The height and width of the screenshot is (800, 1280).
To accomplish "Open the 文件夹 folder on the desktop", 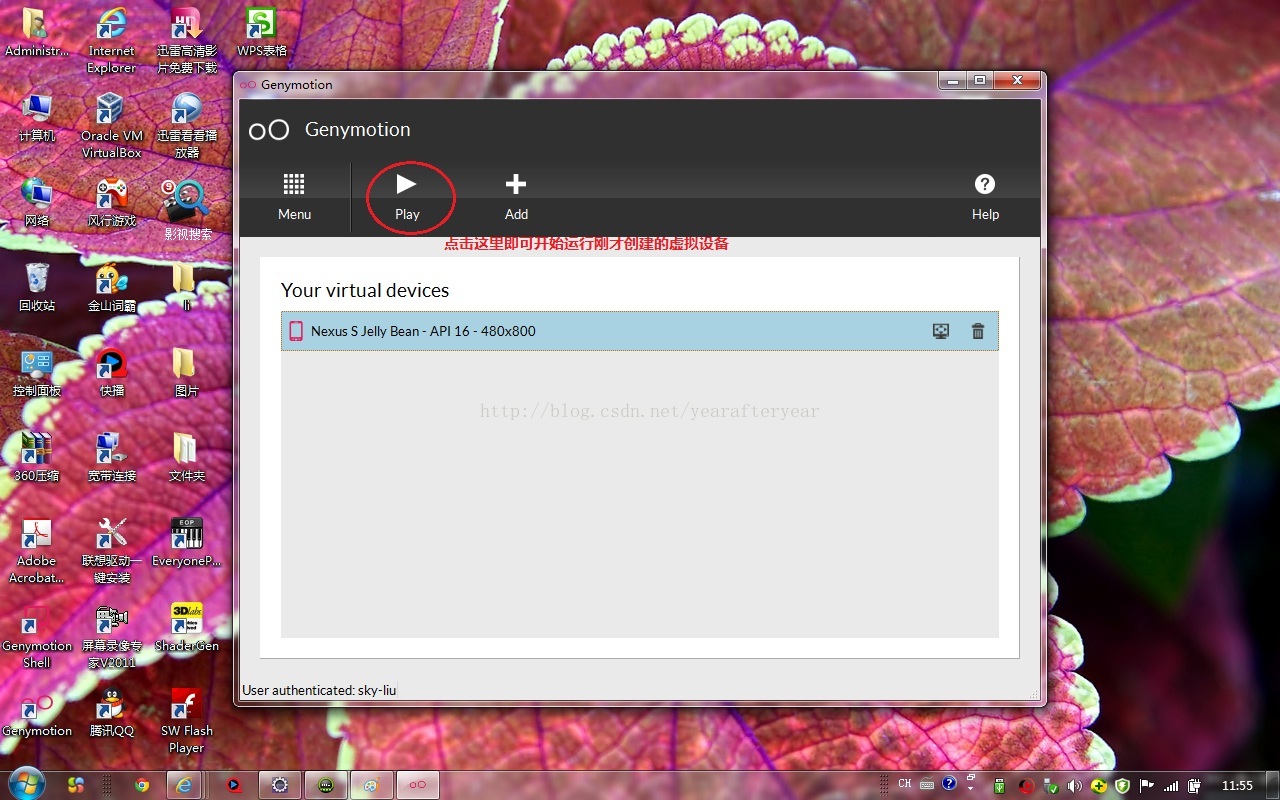I will (186, 458).
